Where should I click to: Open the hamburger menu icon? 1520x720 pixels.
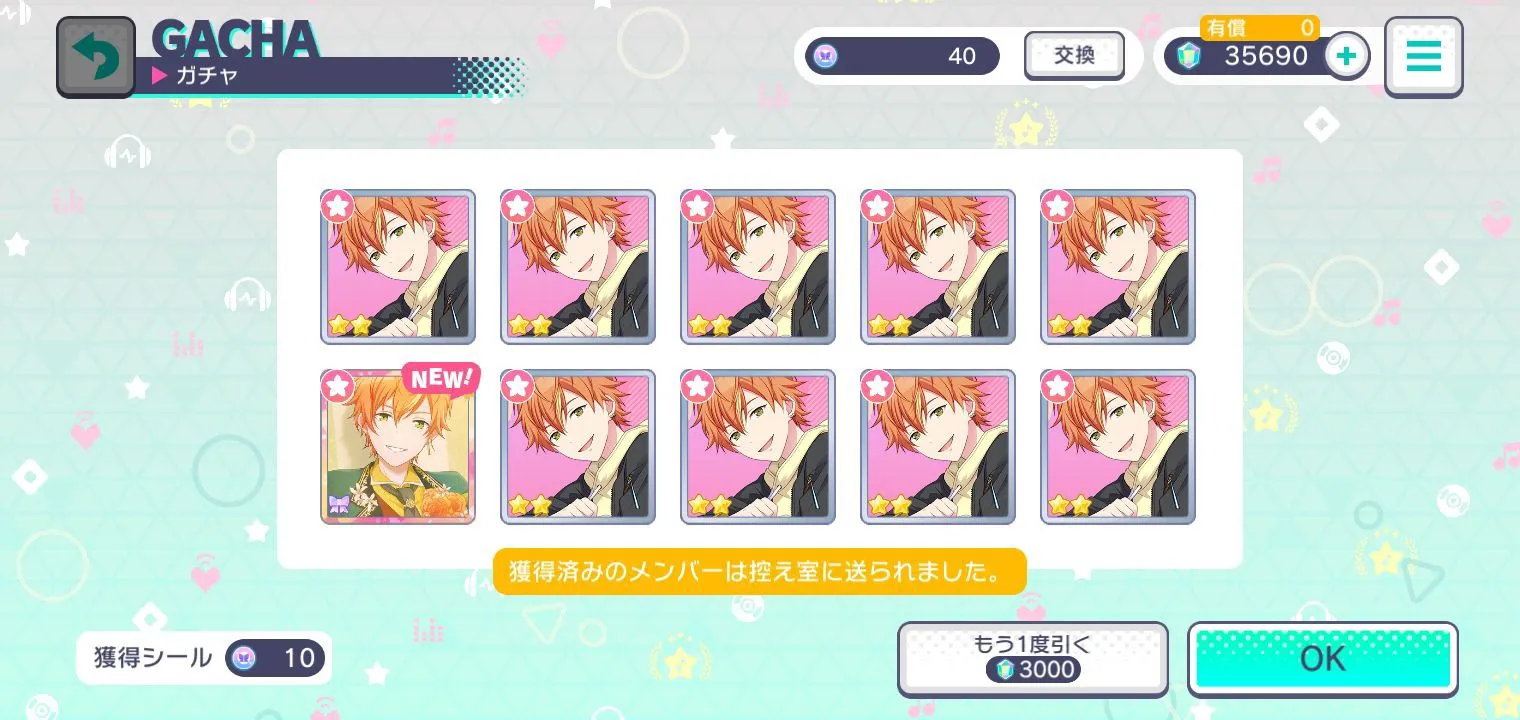pyautogui.click(x=1423, y=56)
